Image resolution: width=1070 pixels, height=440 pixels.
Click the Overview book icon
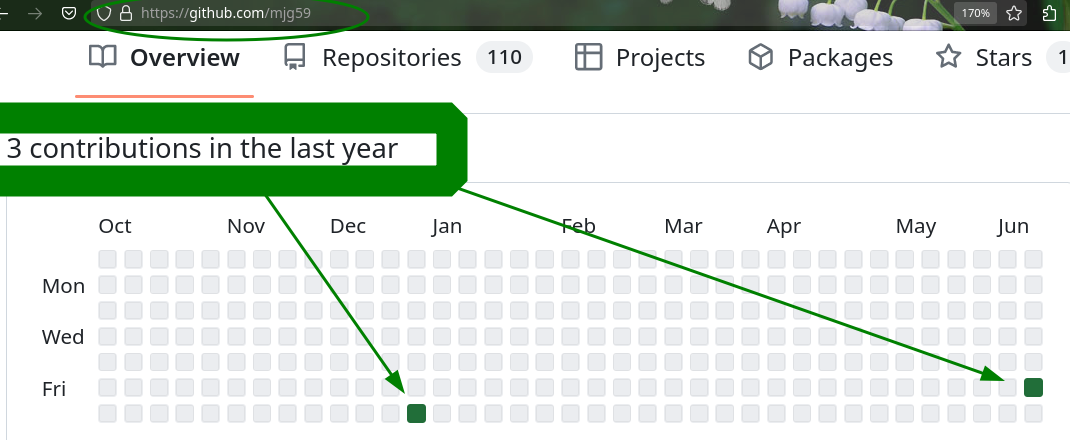pos(103,57)
